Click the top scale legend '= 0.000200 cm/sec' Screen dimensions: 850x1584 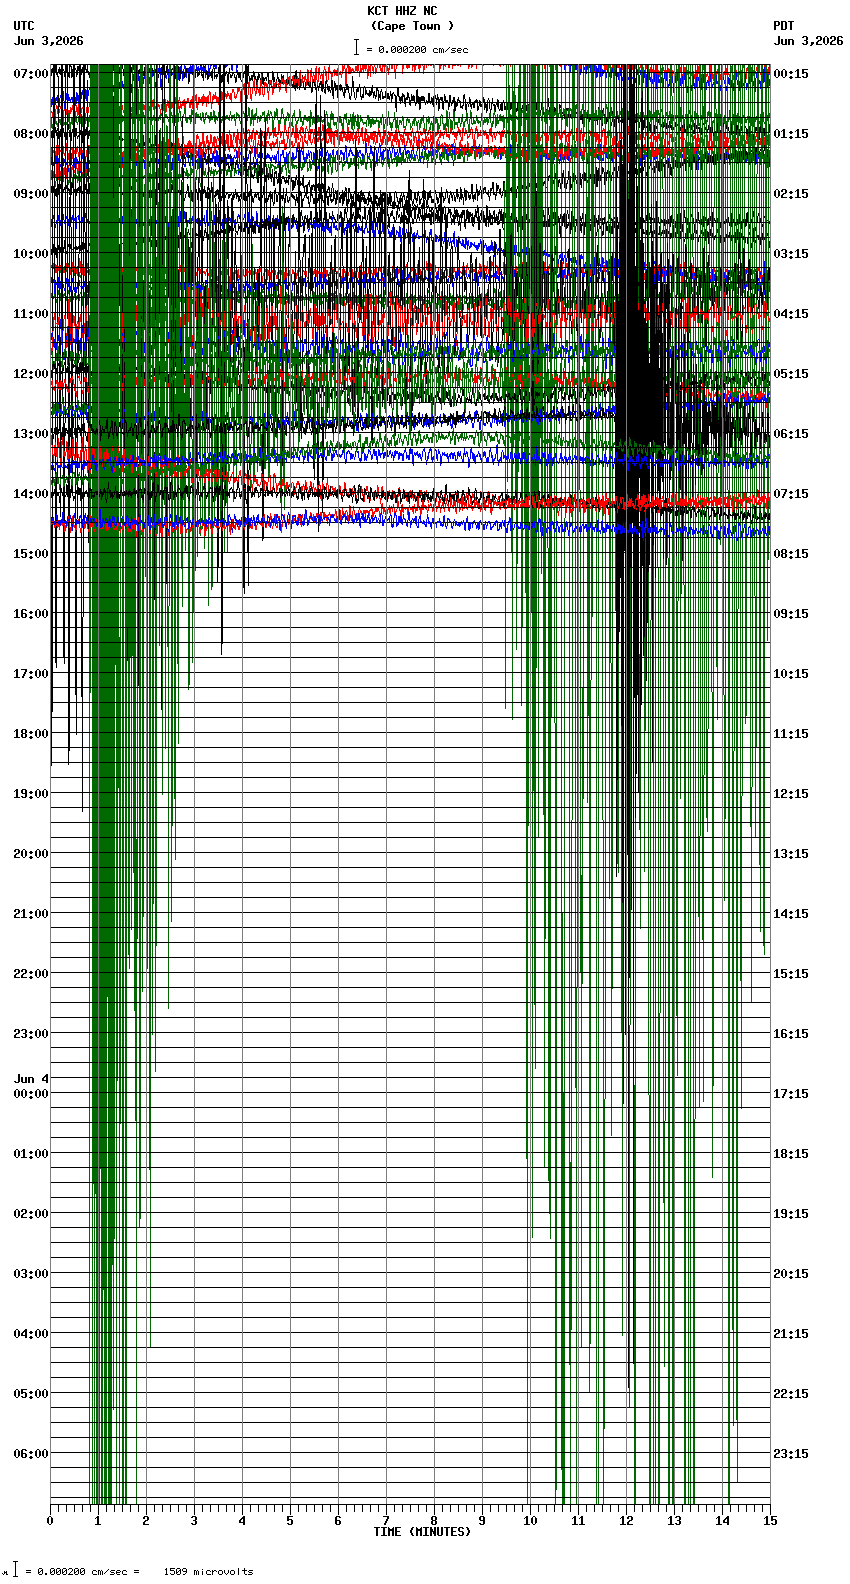[417, 50]
